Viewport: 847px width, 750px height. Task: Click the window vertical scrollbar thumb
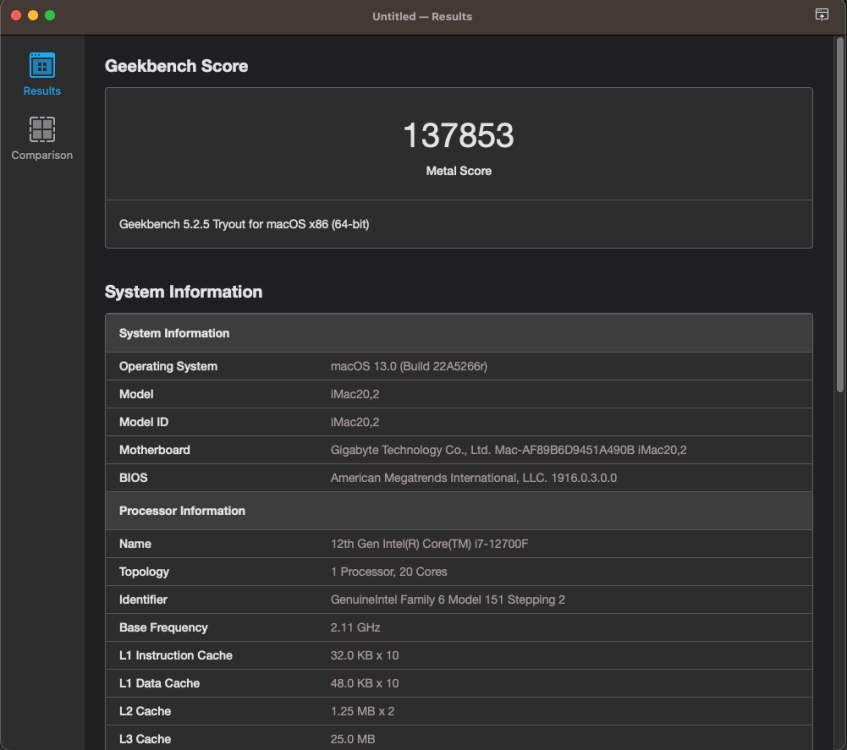pyautogui.click(x=839, y=215)
